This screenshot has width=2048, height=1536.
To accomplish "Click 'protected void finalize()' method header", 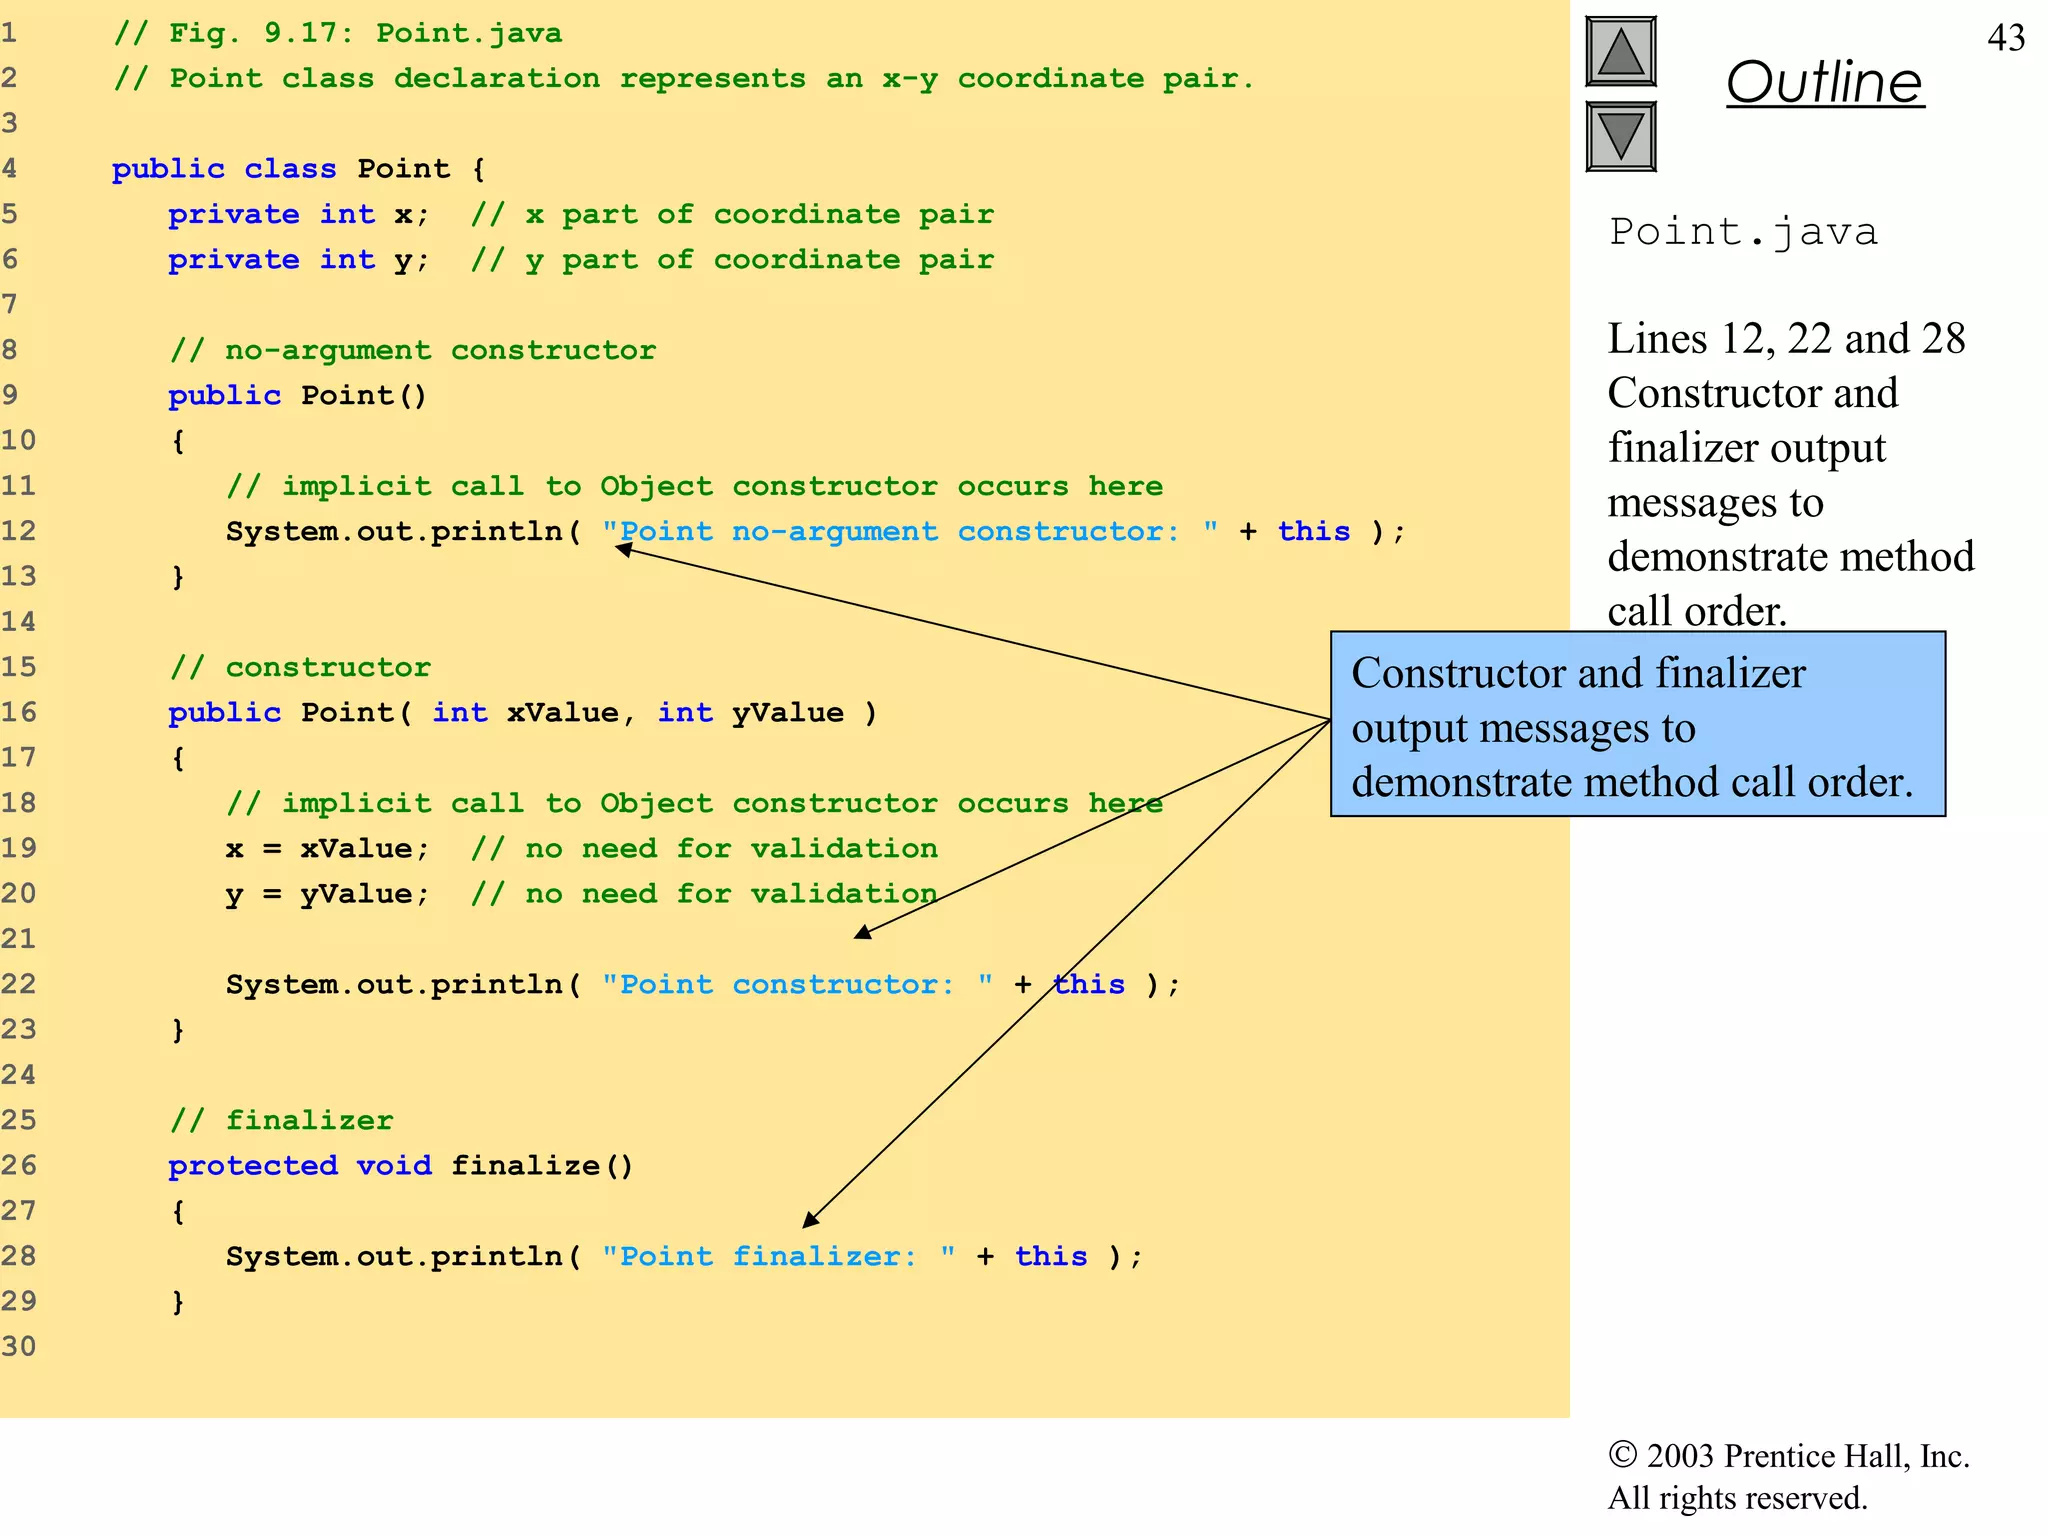I will point(400,1166).
